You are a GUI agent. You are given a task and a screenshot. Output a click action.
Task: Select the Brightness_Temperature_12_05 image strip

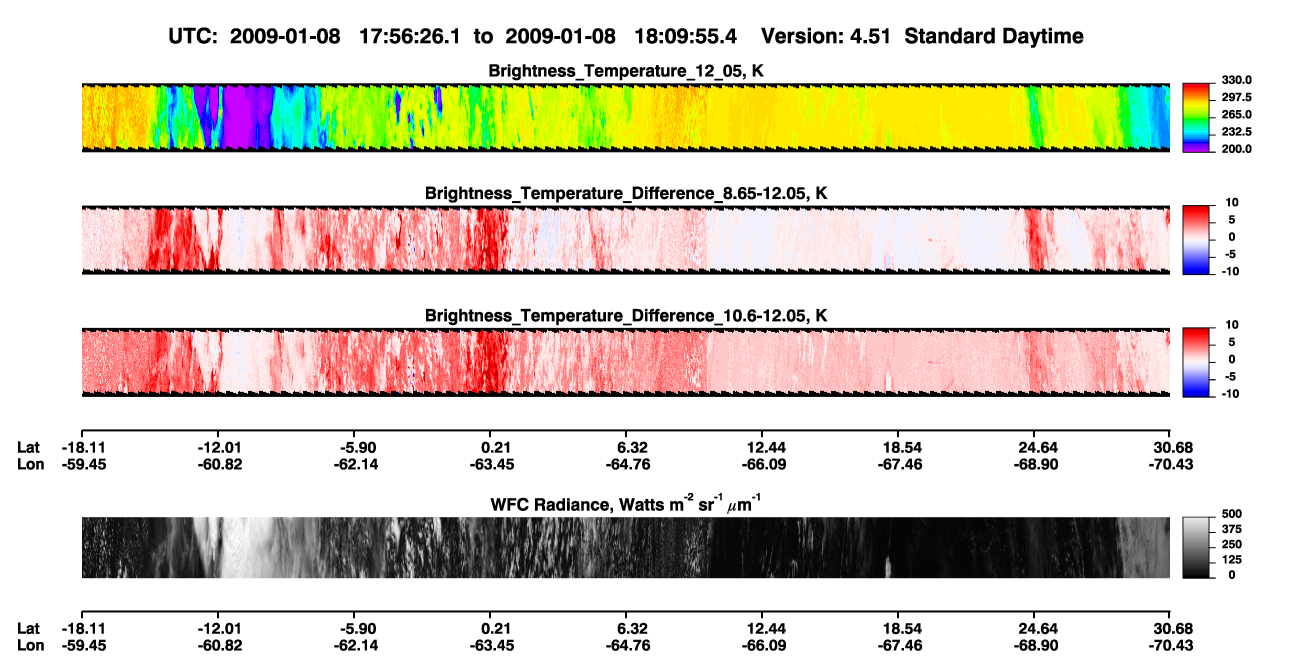point(625,118)
